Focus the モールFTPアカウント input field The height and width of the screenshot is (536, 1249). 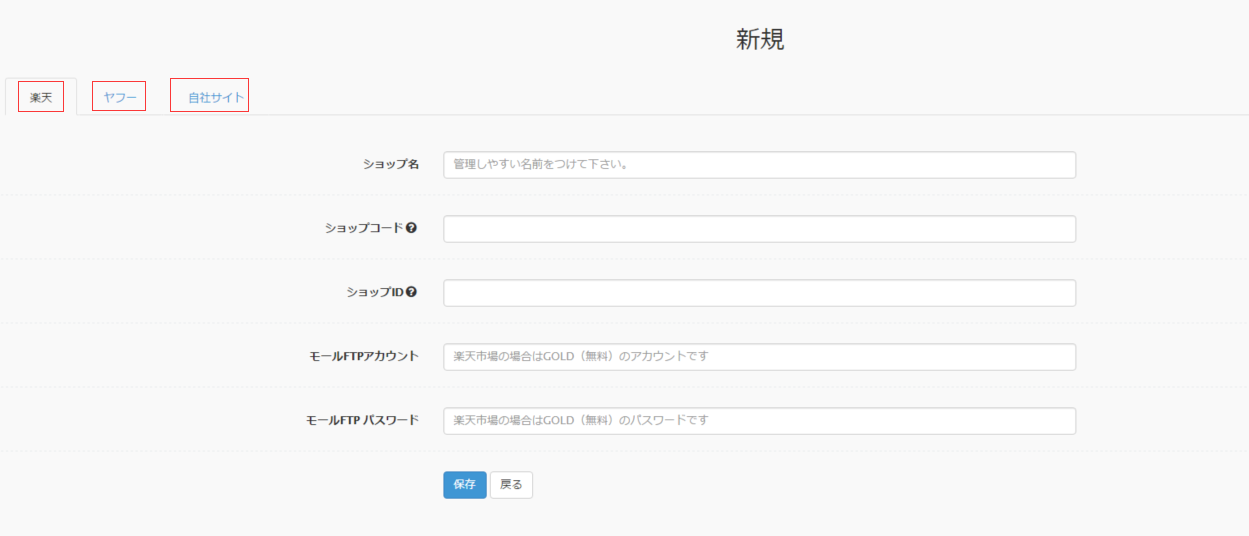coord(760,357)
